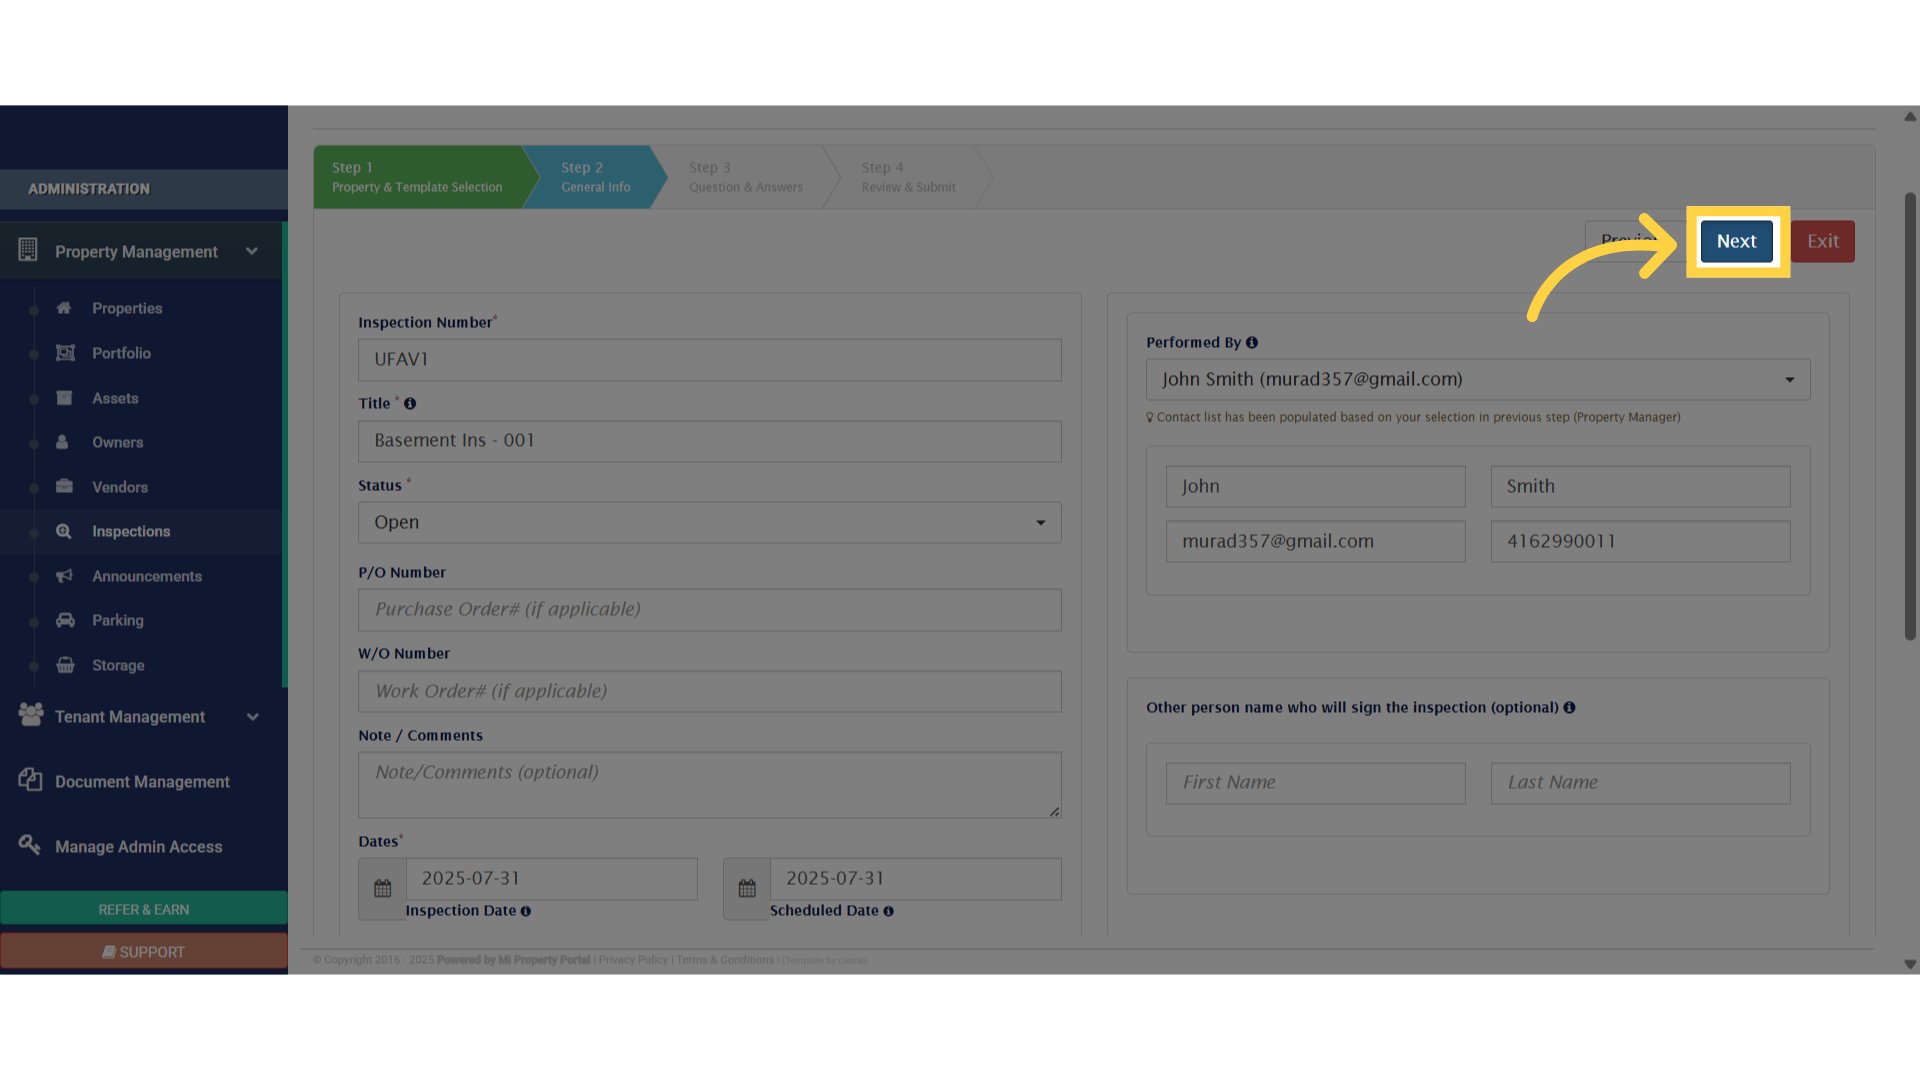Open Manage Admin Access section

[139, 847]
